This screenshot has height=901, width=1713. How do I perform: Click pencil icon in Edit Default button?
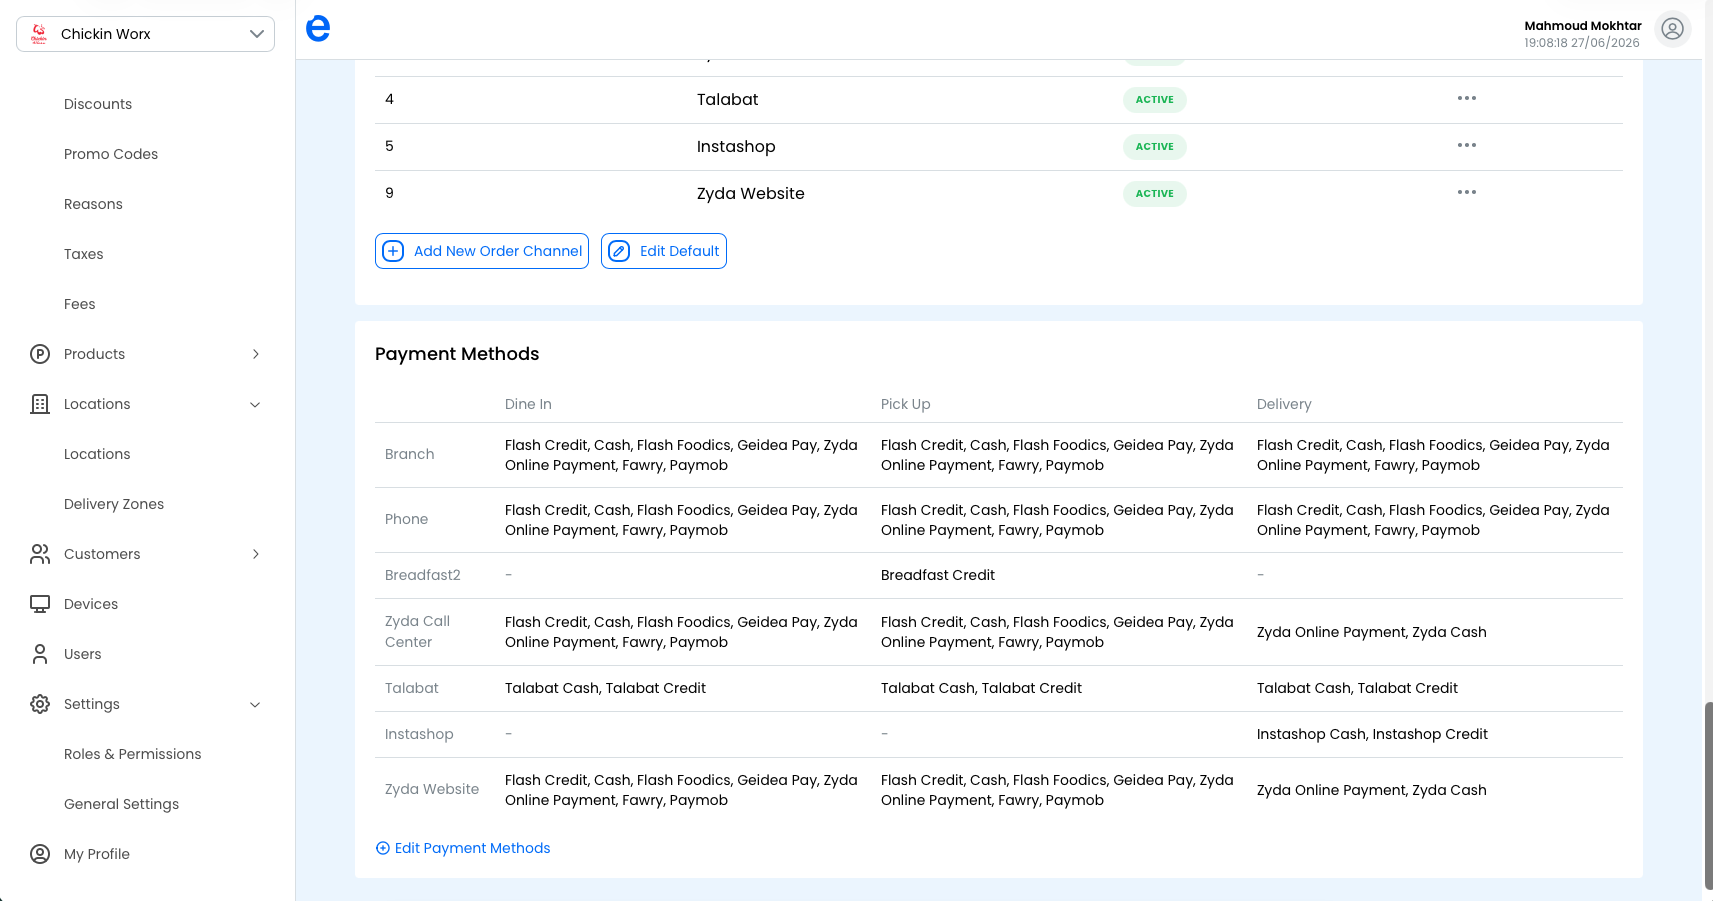(x=619, y=251)
